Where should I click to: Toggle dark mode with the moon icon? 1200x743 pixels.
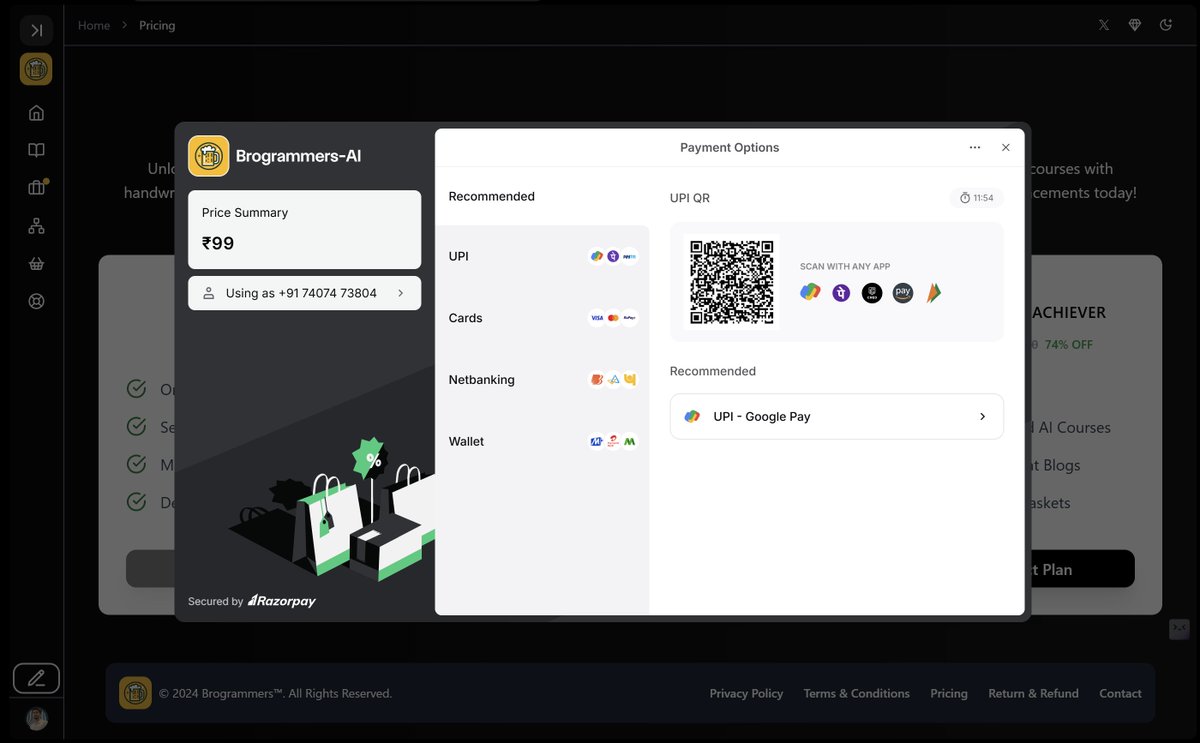tap(1166, 25)
